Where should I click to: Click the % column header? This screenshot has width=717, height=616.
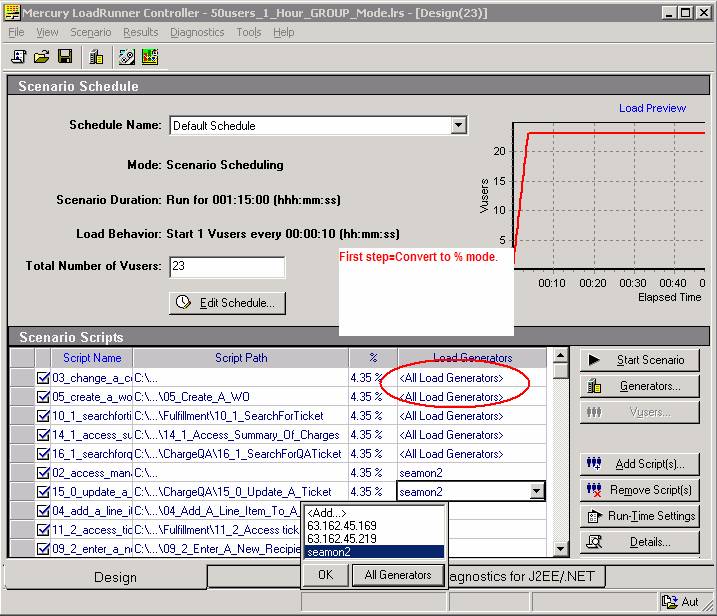[x=373, y=358]
